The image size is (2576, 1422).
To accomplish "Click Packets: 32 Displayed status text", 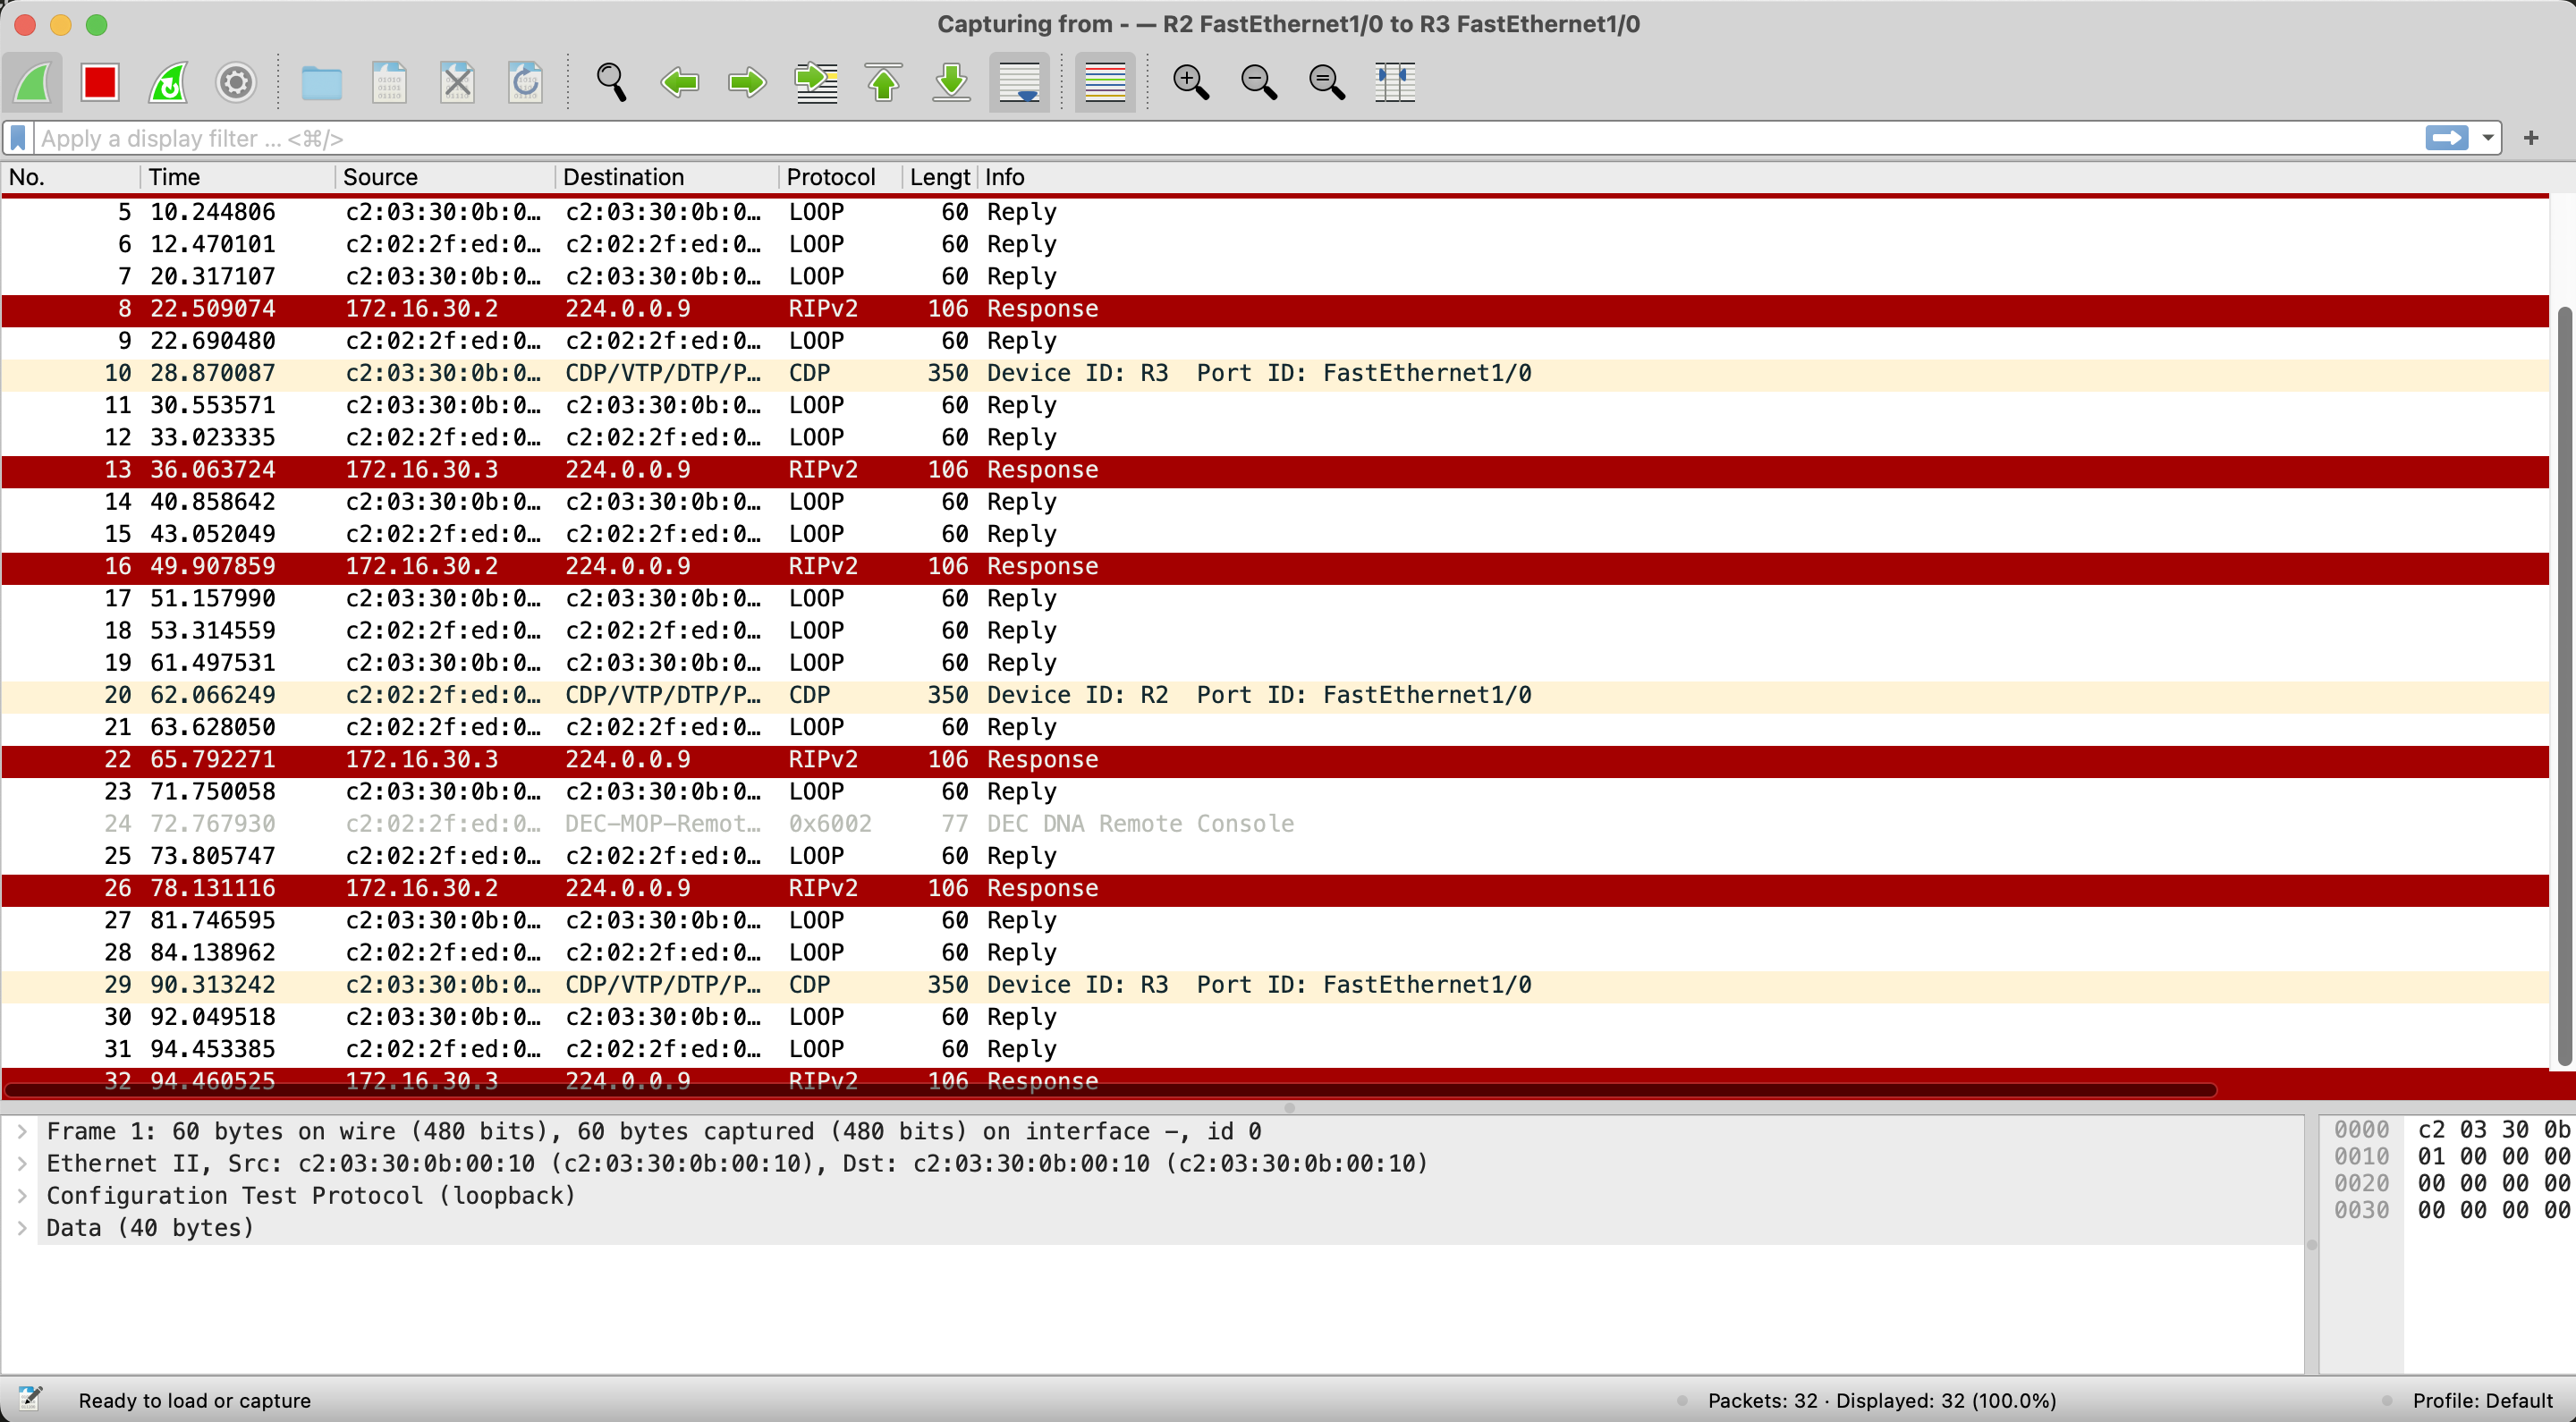I will coord(1881,1400).
